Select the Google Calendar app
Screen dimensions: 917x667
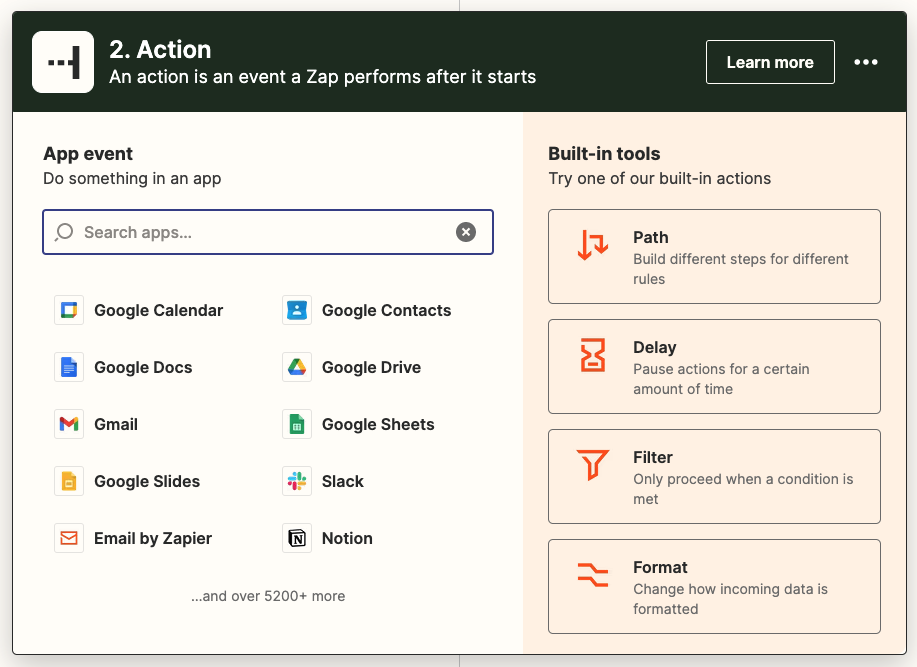pos(157,310)
